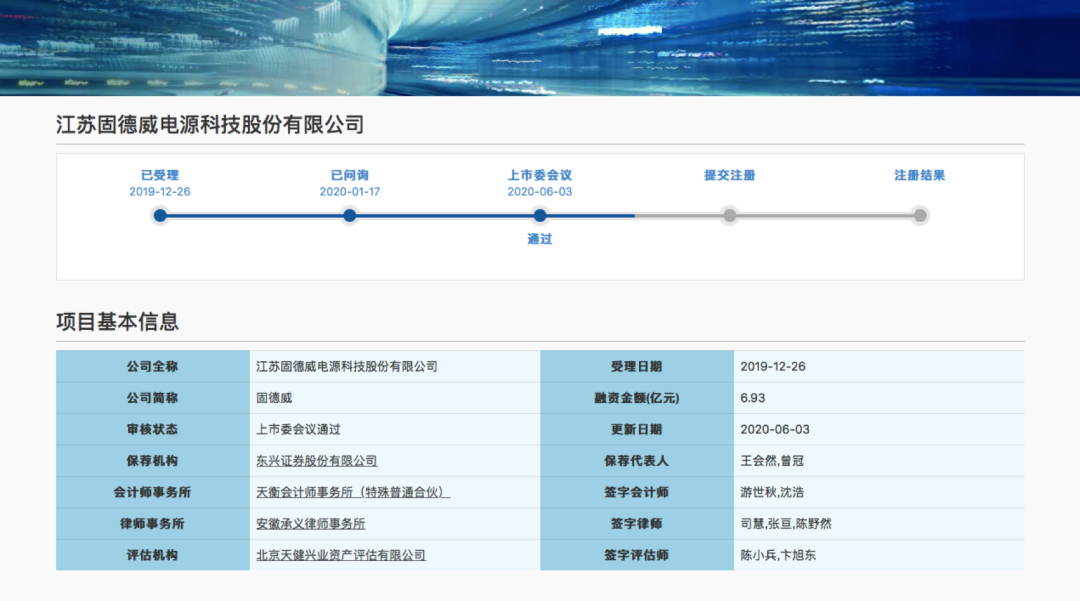Image resolution: width=1080 pixels, height=601 pixels.
Task: Click the 律师事务所 header cell
Action: [153, 524]
